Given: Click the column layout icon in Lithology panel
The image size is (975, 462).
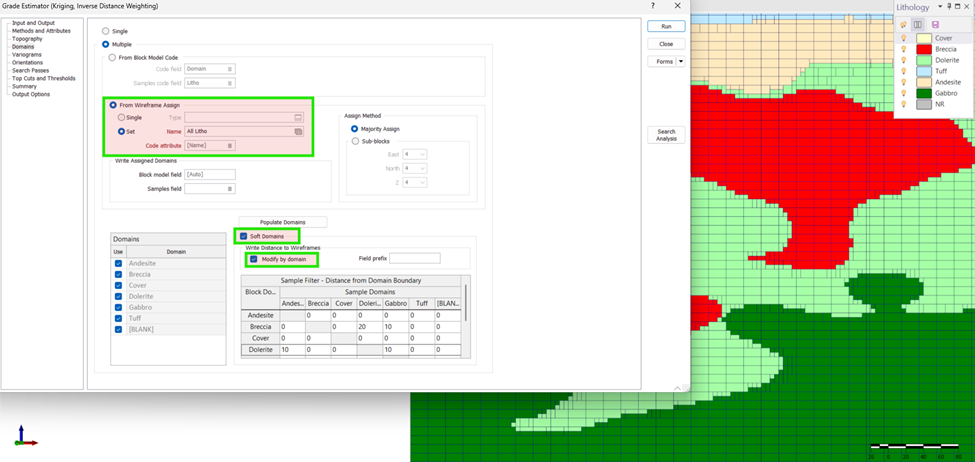Looking at the screenshot, I should pyautogui.click(x=918, y=24).
